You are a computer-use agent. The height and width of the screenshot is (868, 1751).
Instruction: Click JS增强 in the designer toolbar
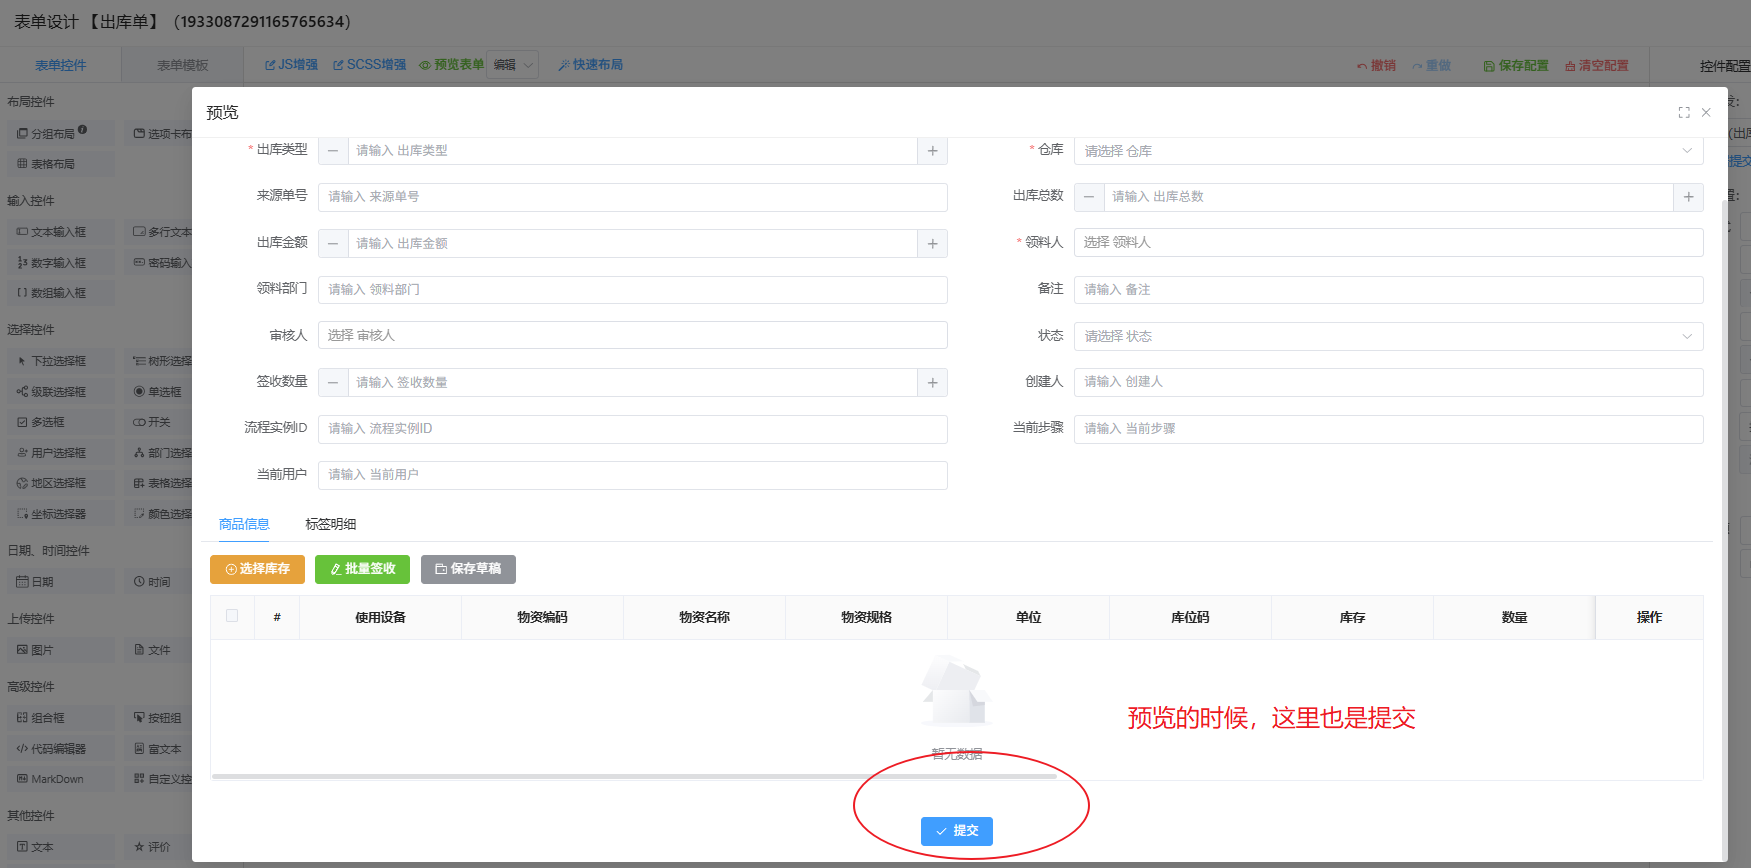[291, 65]
